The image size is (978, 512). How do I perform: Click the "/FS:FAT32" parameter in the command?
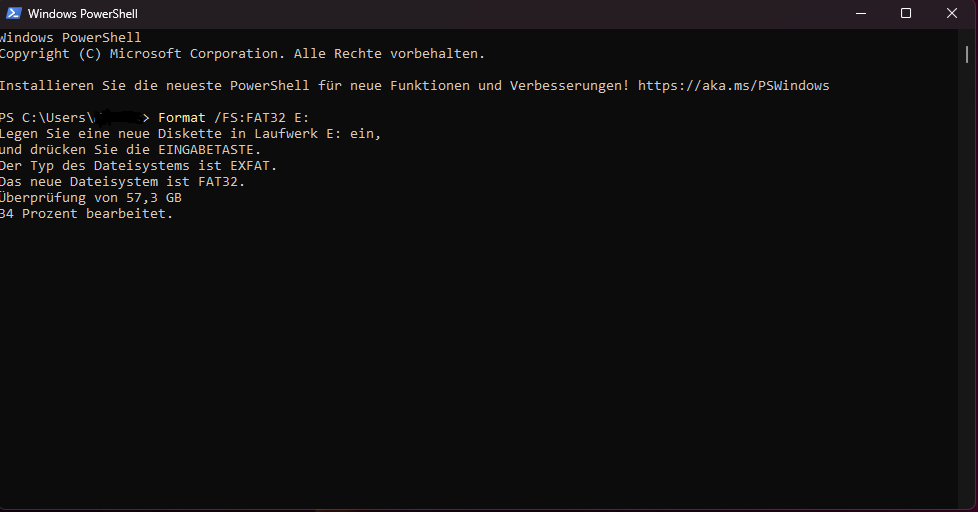click(x=249, y=118)
